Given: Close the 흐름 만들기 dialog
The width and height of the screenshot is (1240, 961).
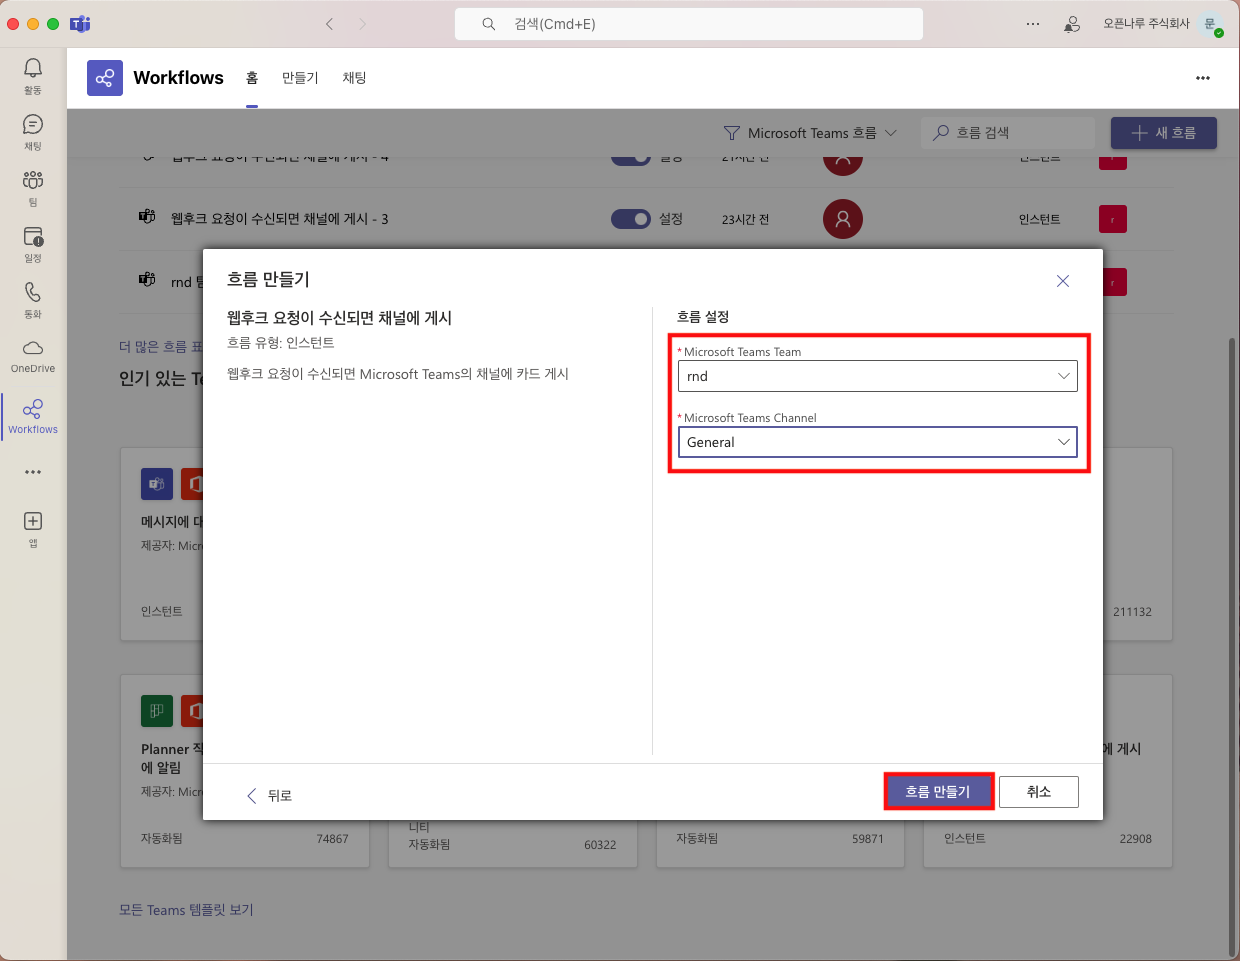Looking at the screenshot, I should (x=1063, y=281).
